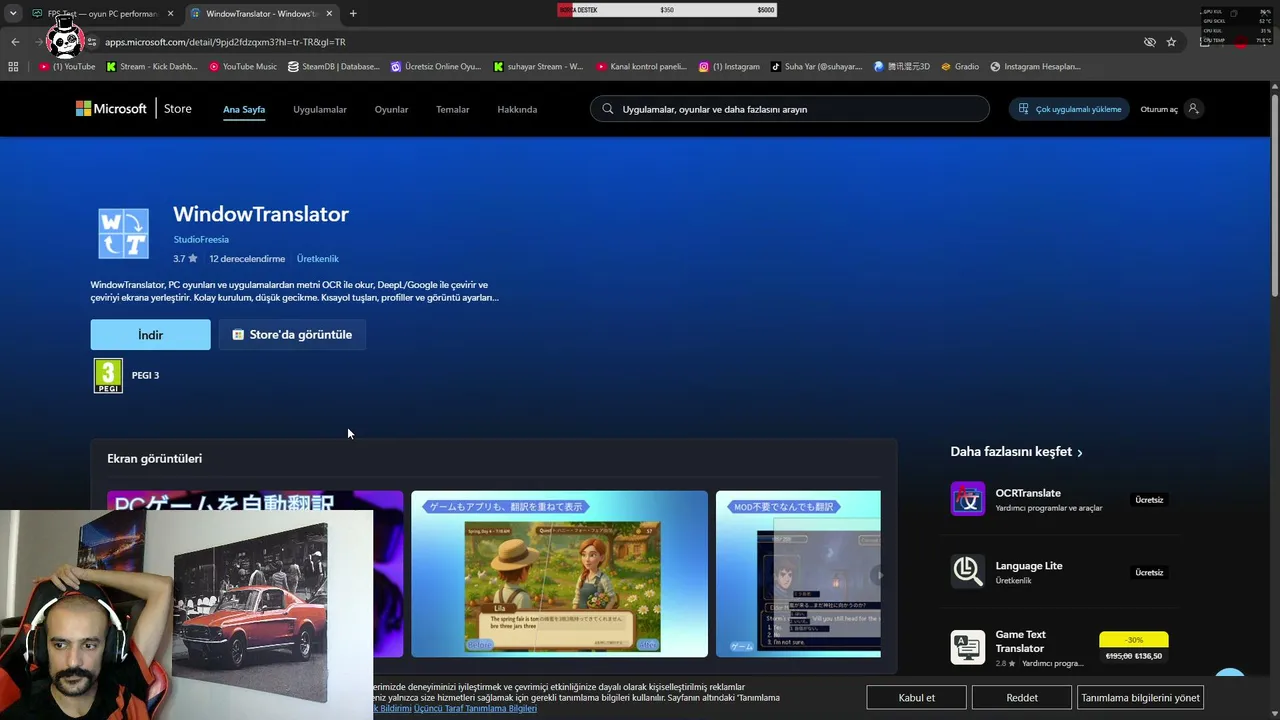Open the Üretkenlik category link under title
The image size is (1280, 720).
point(318,259)
